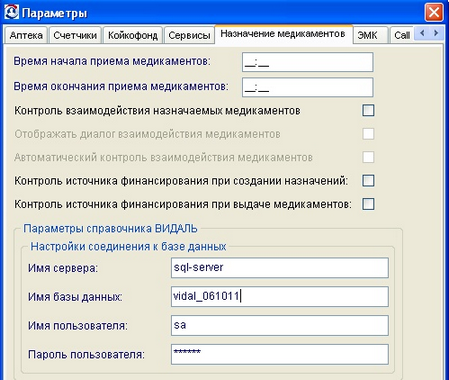Click the Имя базы данных label

pyautogui.click(x=75, y=297)
